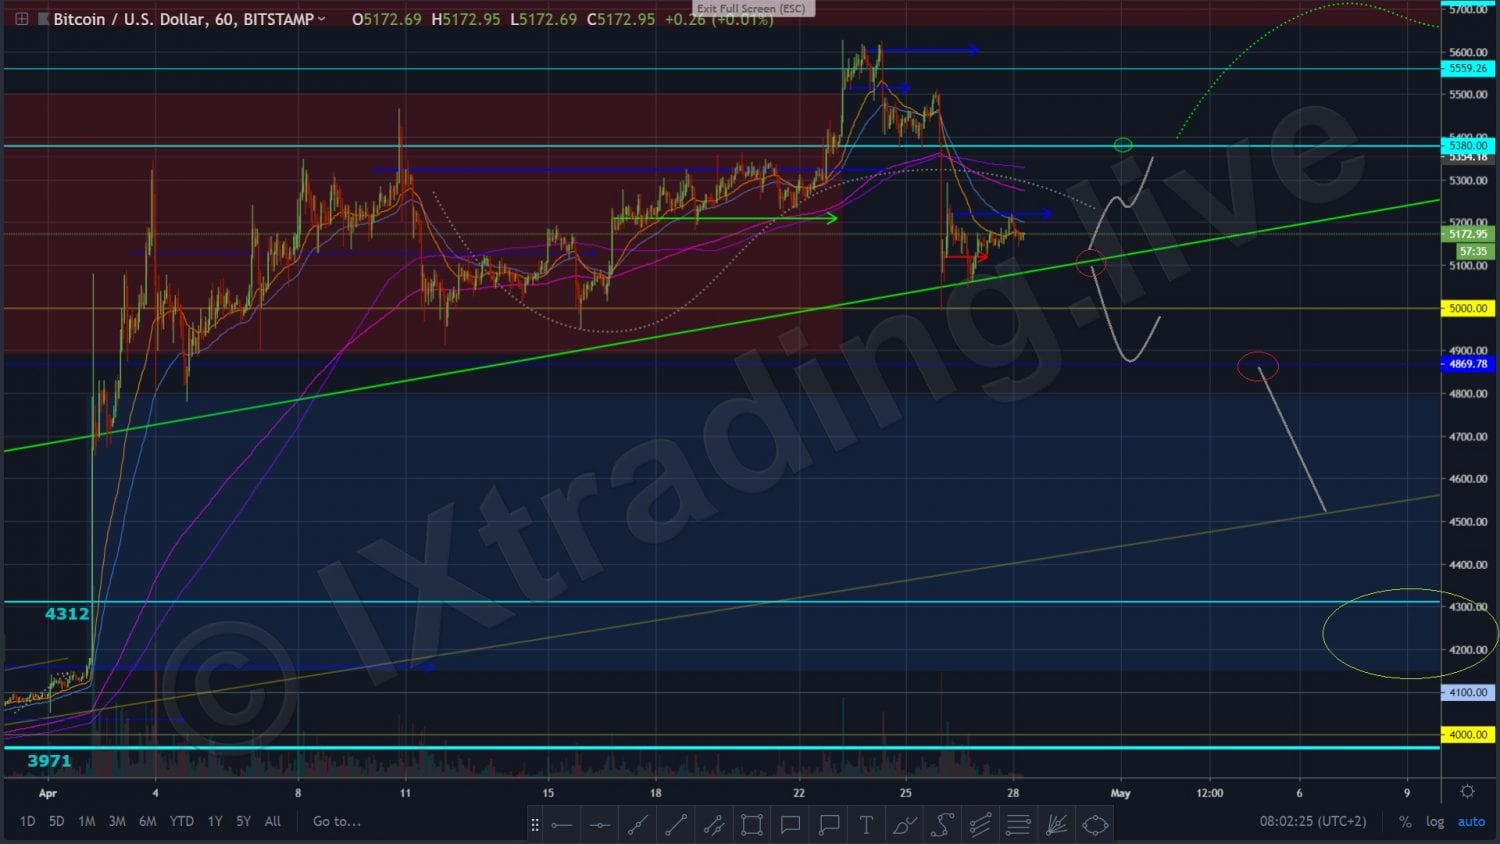Activate the brush drawing tool
This screenshot has width=1500, height=844.
coord(904,825)
